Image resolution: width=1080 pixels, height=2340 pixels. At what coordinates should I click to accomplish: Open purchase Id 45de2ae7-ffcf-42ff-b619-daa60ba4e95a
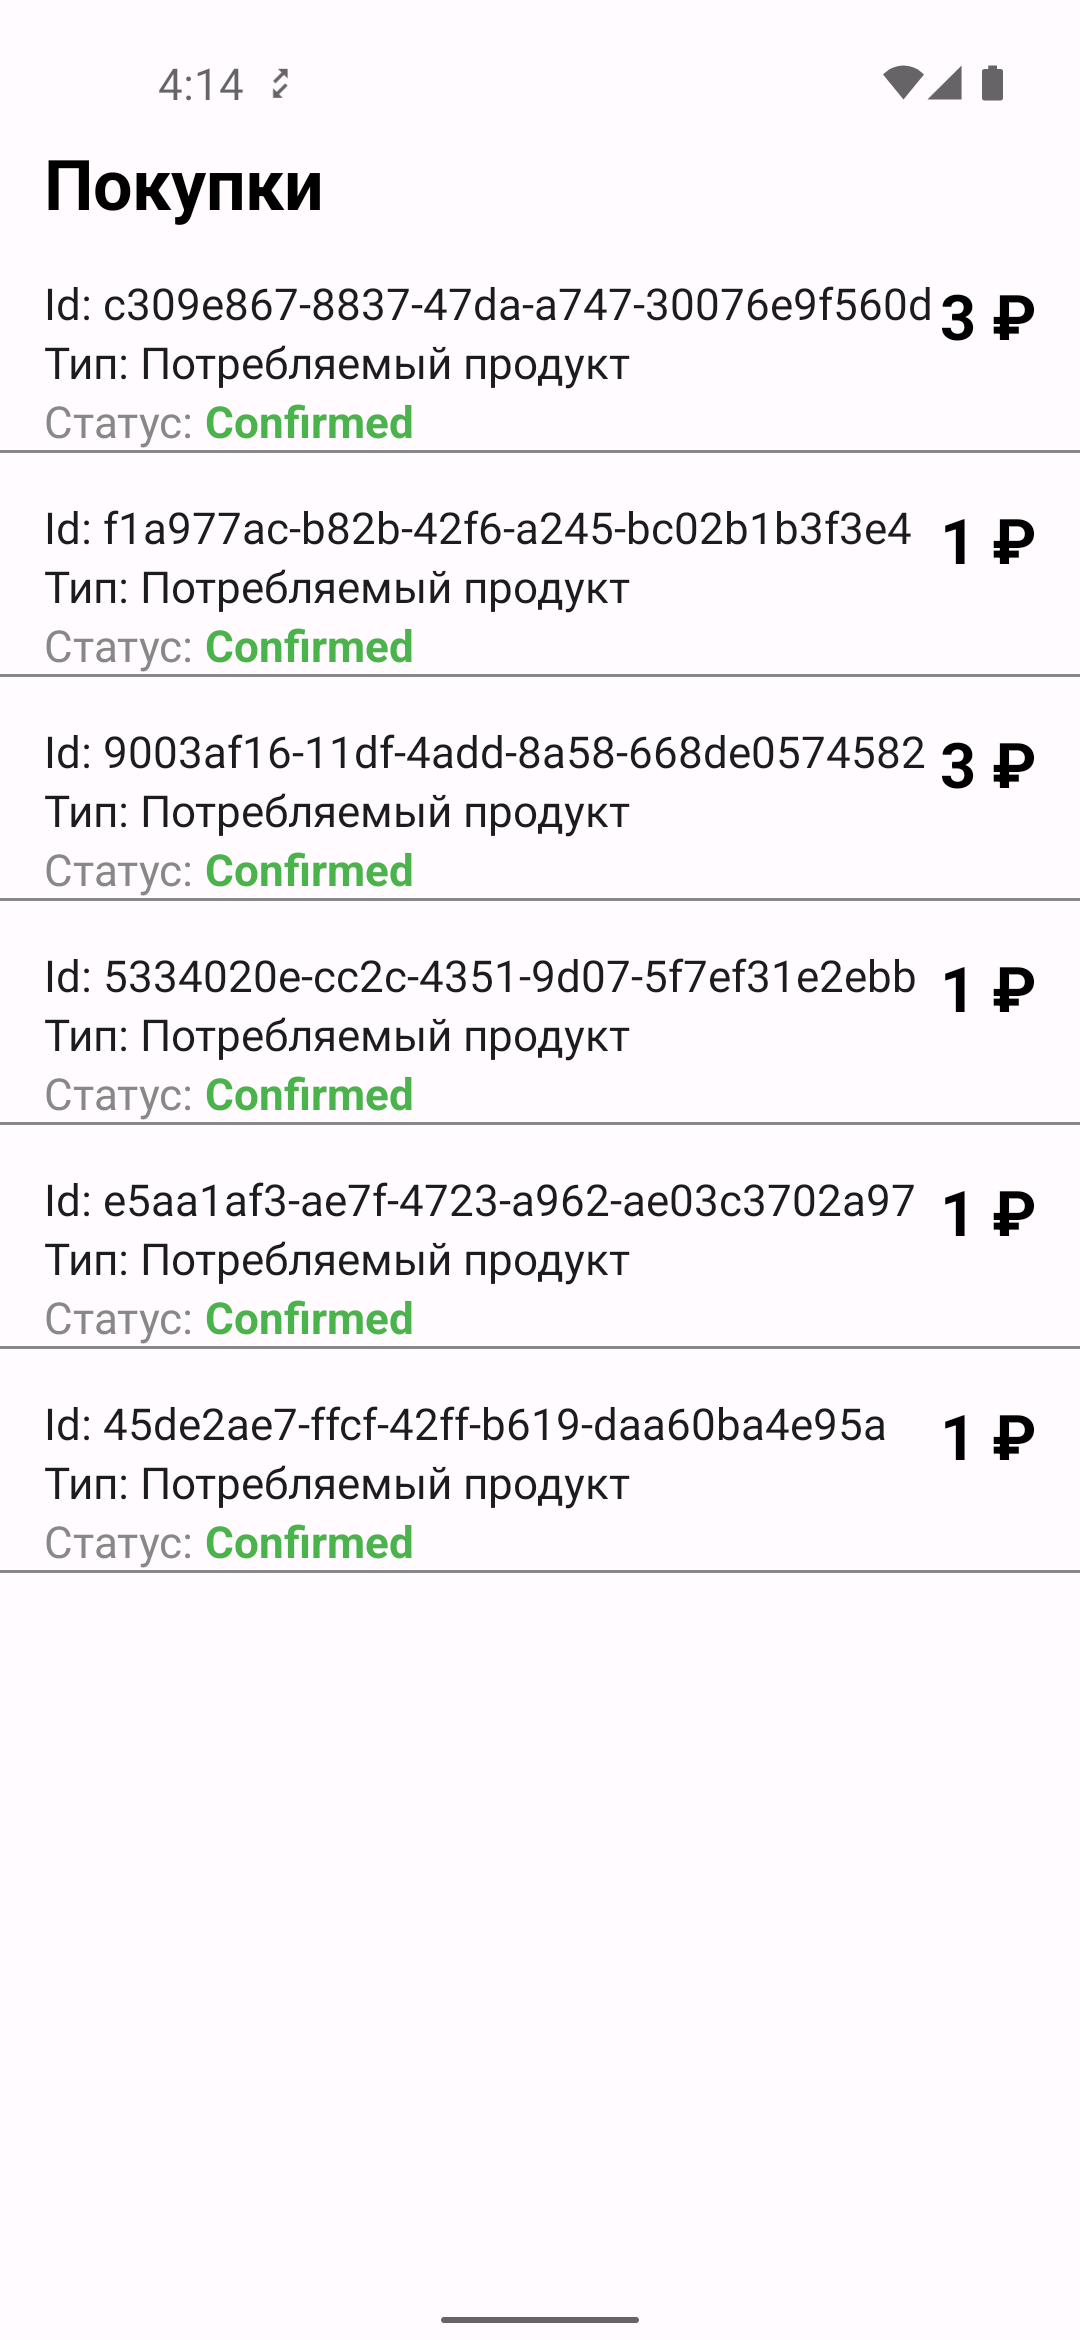click(x=540, y=1483)
